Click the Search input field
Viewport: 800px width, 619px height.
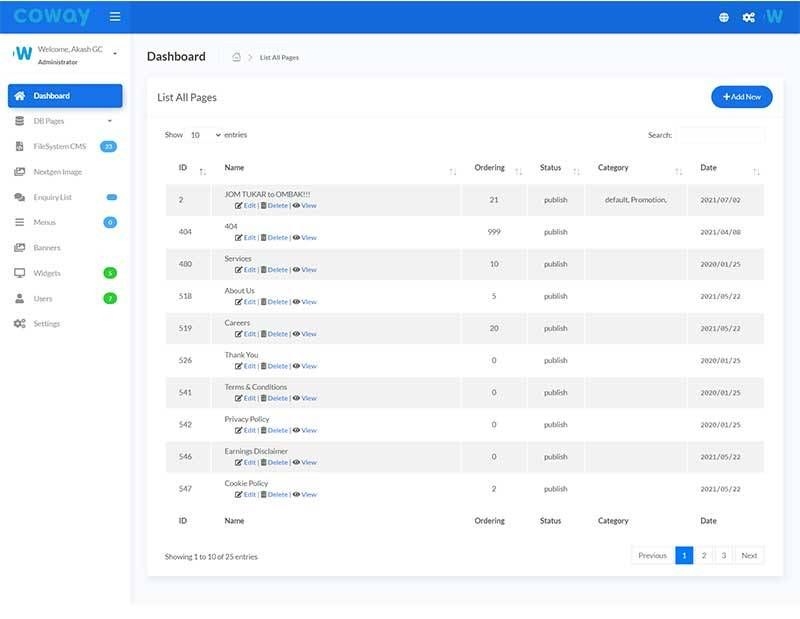coord(719,135)
